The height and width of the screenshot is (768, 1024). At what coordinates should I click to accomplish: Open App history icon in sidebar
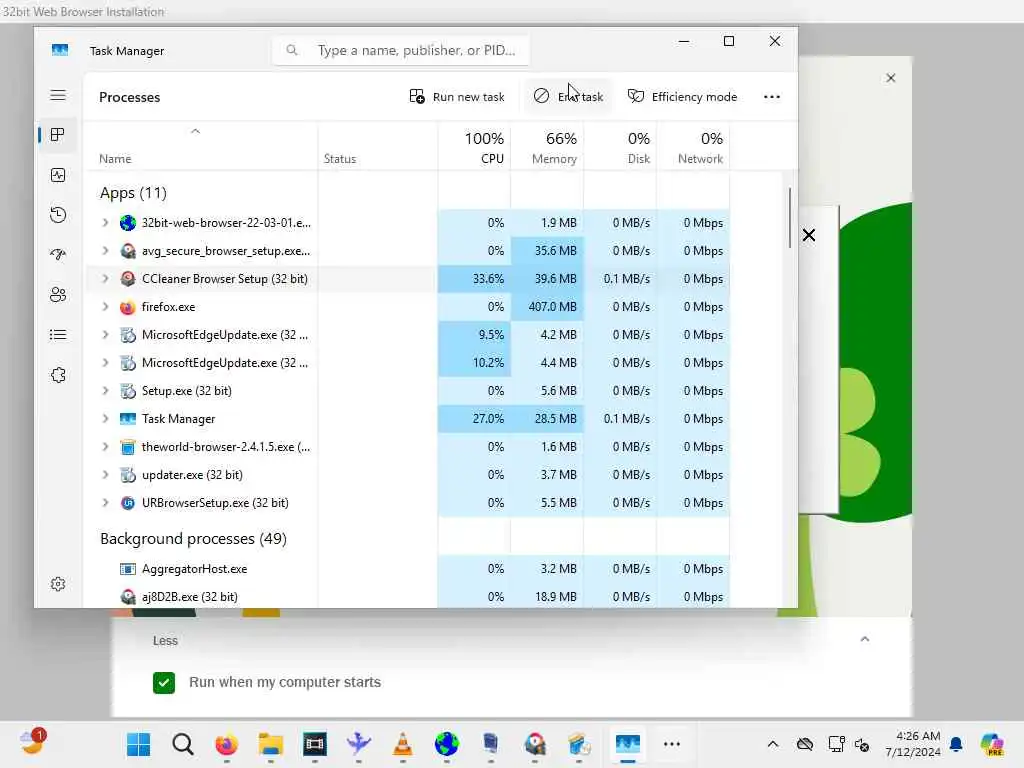coord(58,215)
